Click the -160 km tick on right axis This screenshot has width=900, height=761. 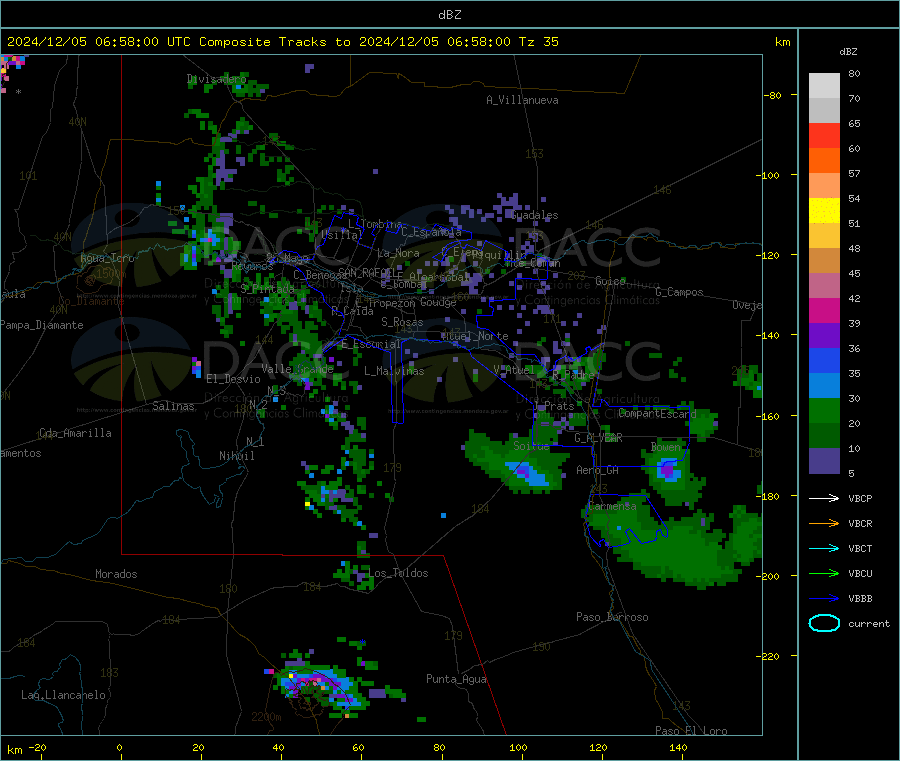(770, 416)
